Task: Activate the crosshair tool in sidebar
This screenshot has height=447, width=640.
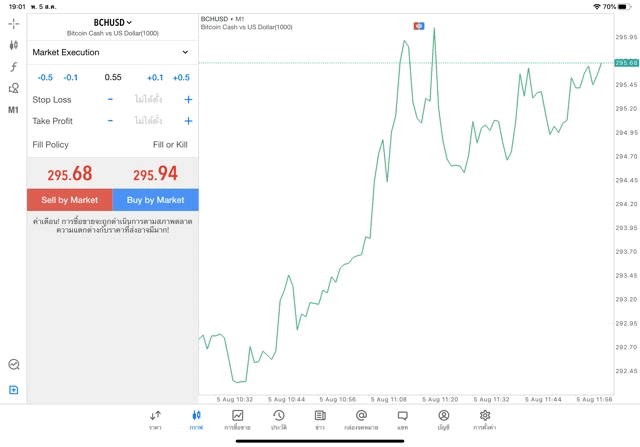Action: point(14,23)
